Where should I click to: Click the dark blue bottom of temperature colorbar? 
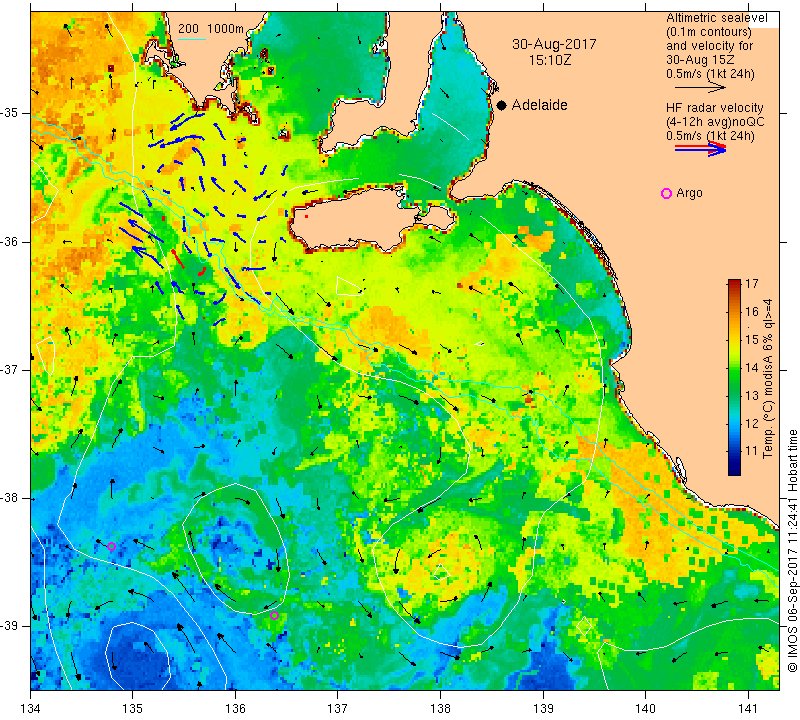(734, 471)
